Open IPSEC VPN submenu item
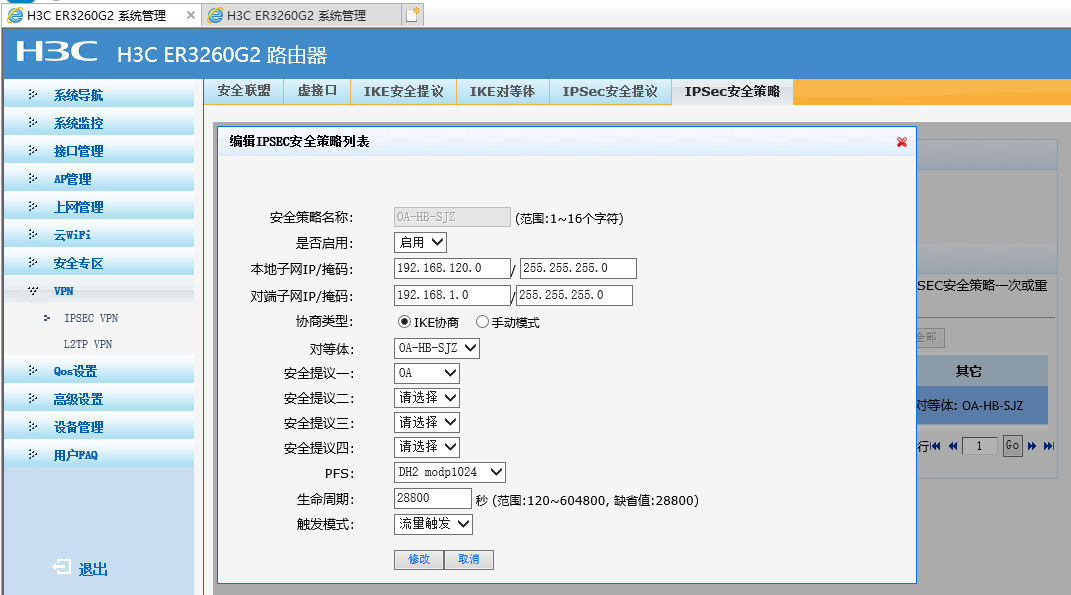The height and width of the screenshot is (595, 1071). (x=91, y=318)
